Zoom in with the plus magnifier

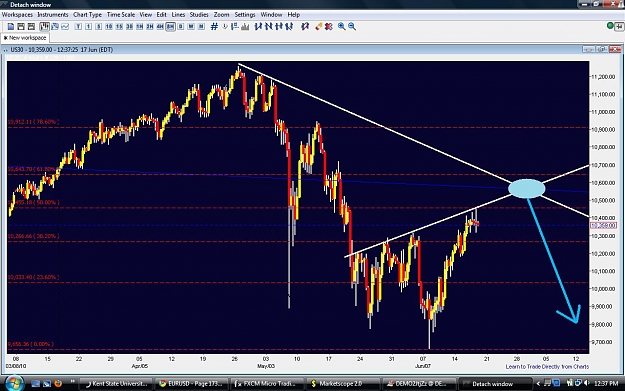coord(342,27)
